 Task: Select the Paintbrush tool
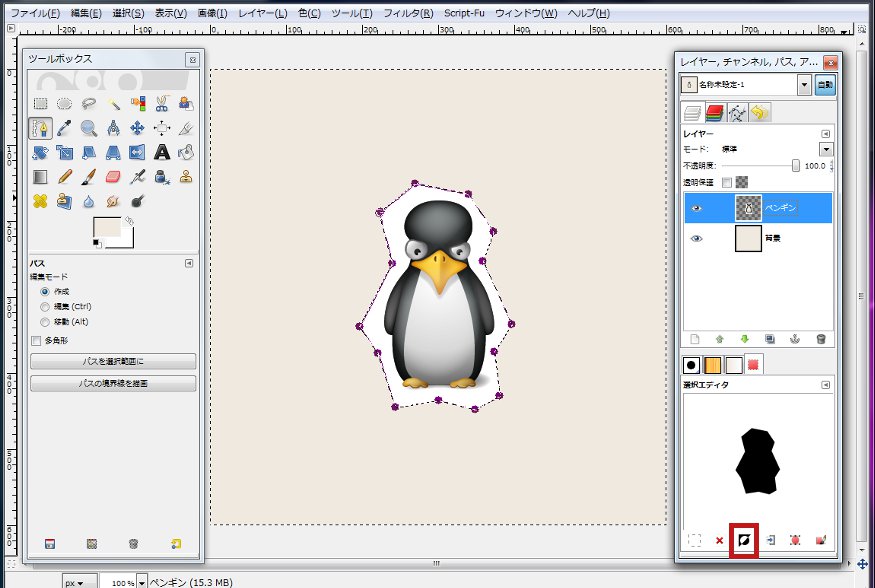[x=88, y=177]
